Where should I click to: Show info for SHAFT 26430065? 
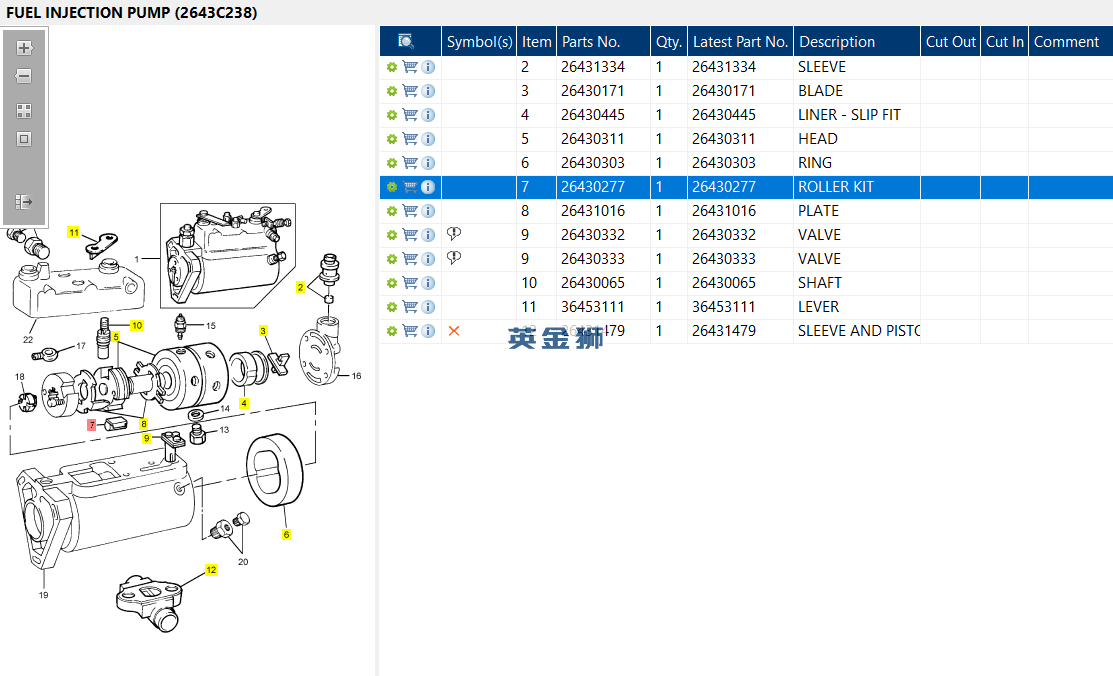point(428,283)
